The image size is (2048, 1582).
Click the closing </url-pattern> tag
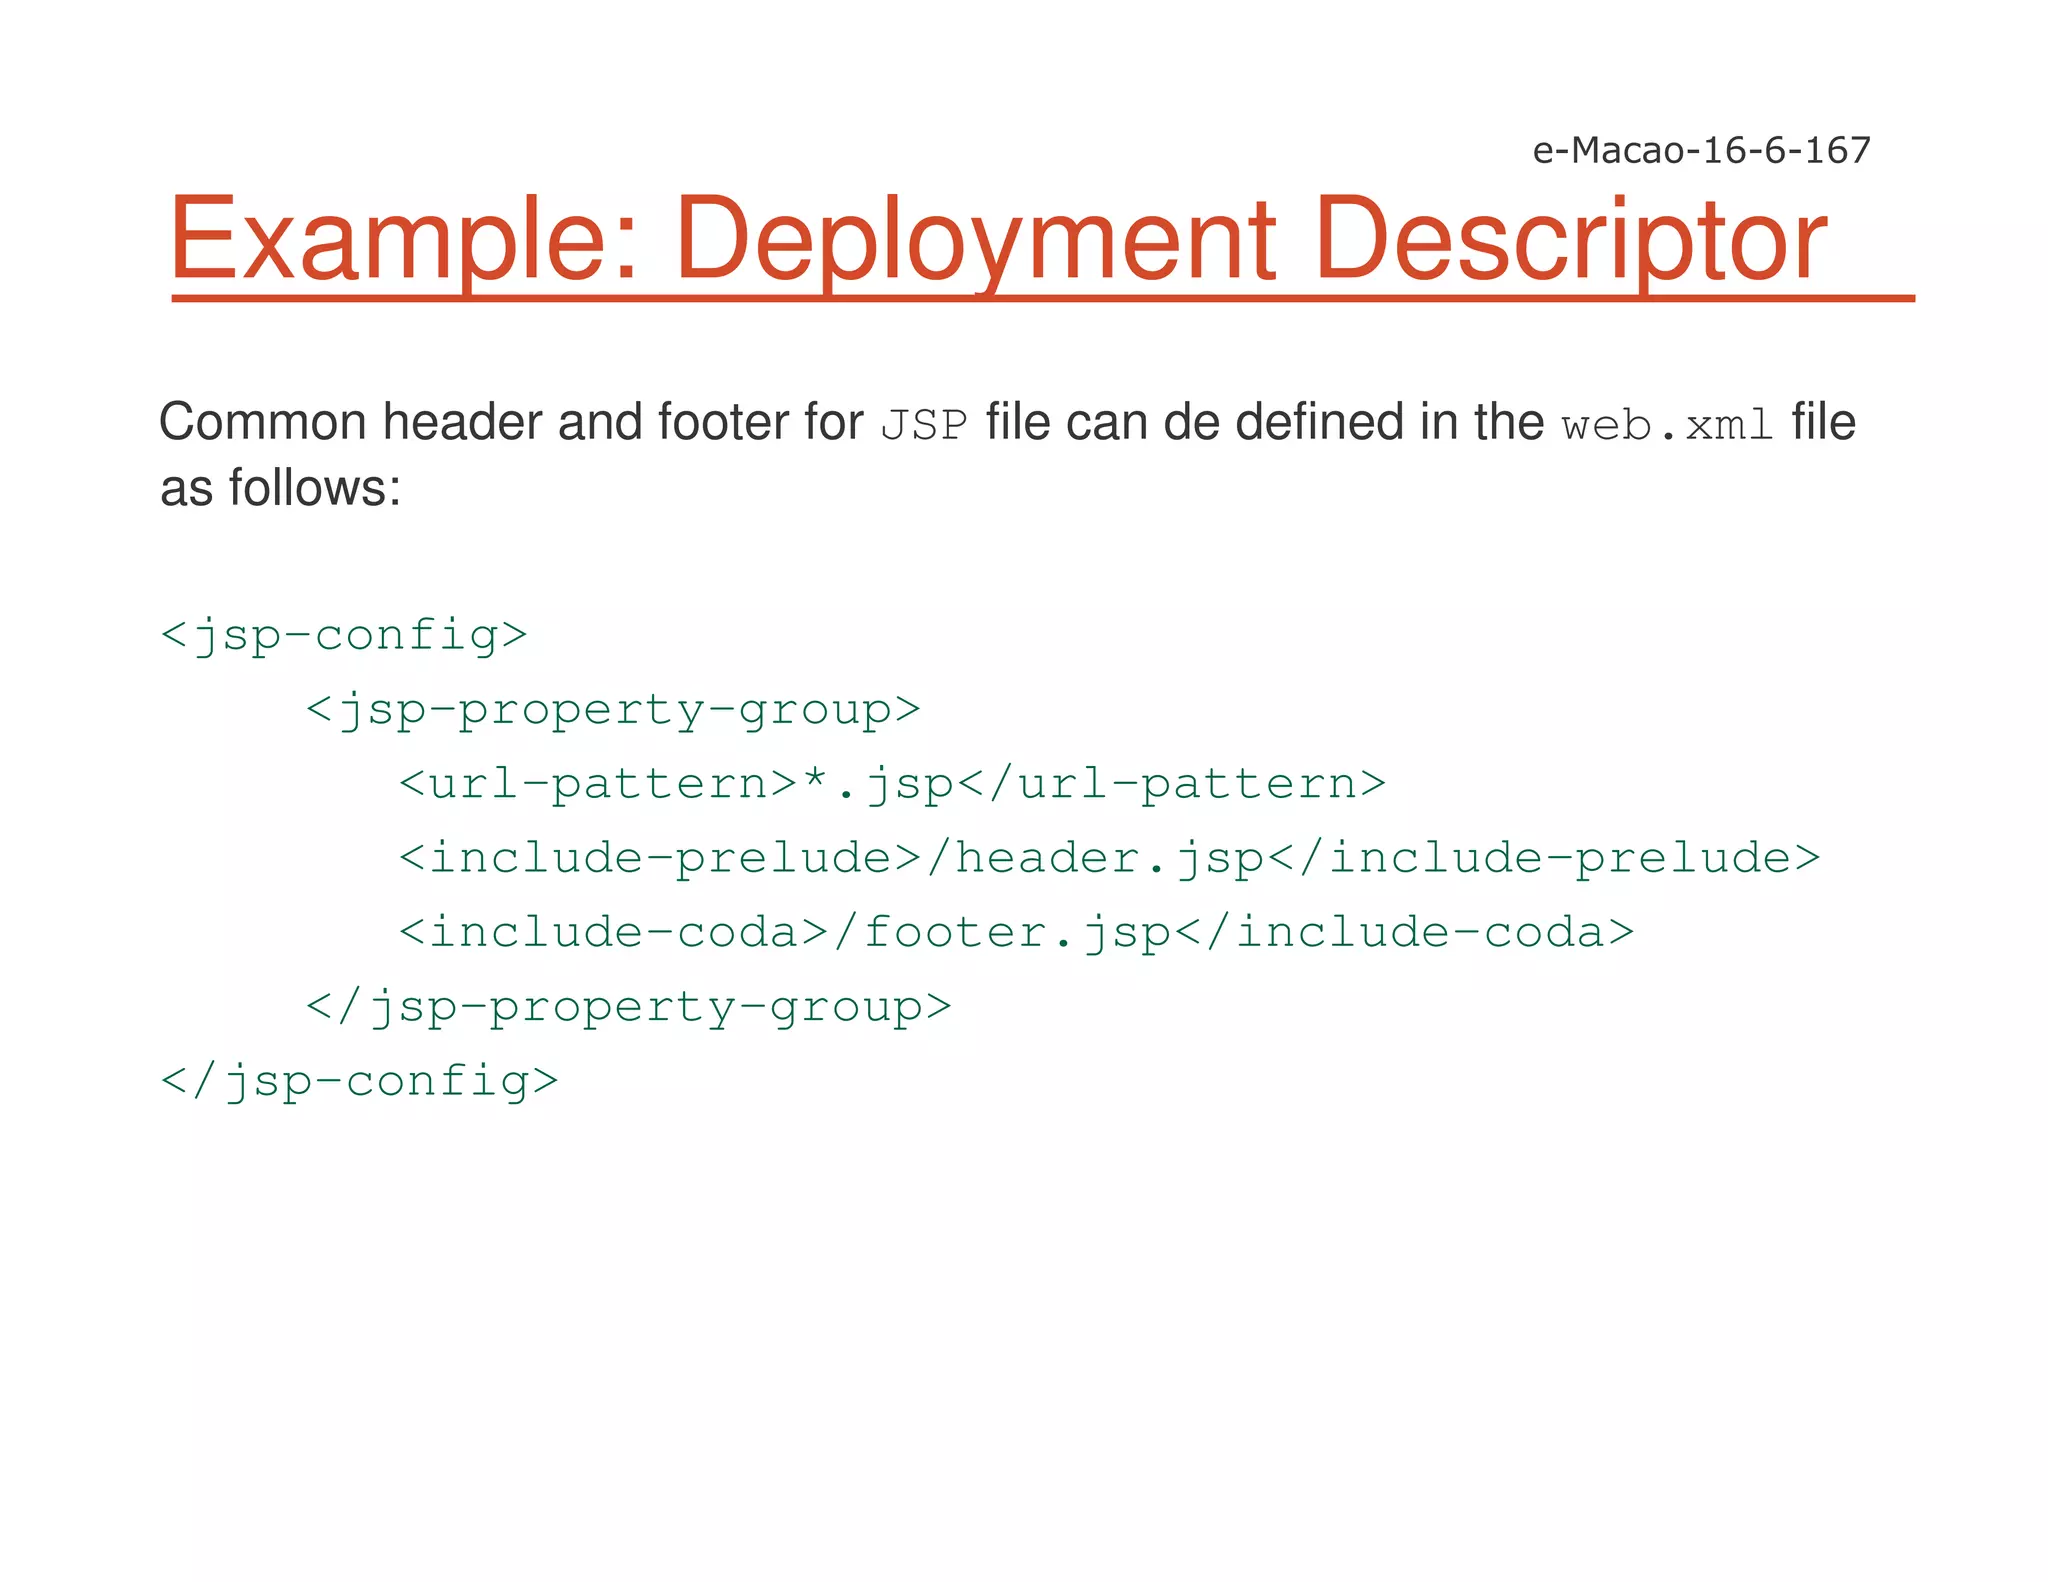coord(1172,784)
